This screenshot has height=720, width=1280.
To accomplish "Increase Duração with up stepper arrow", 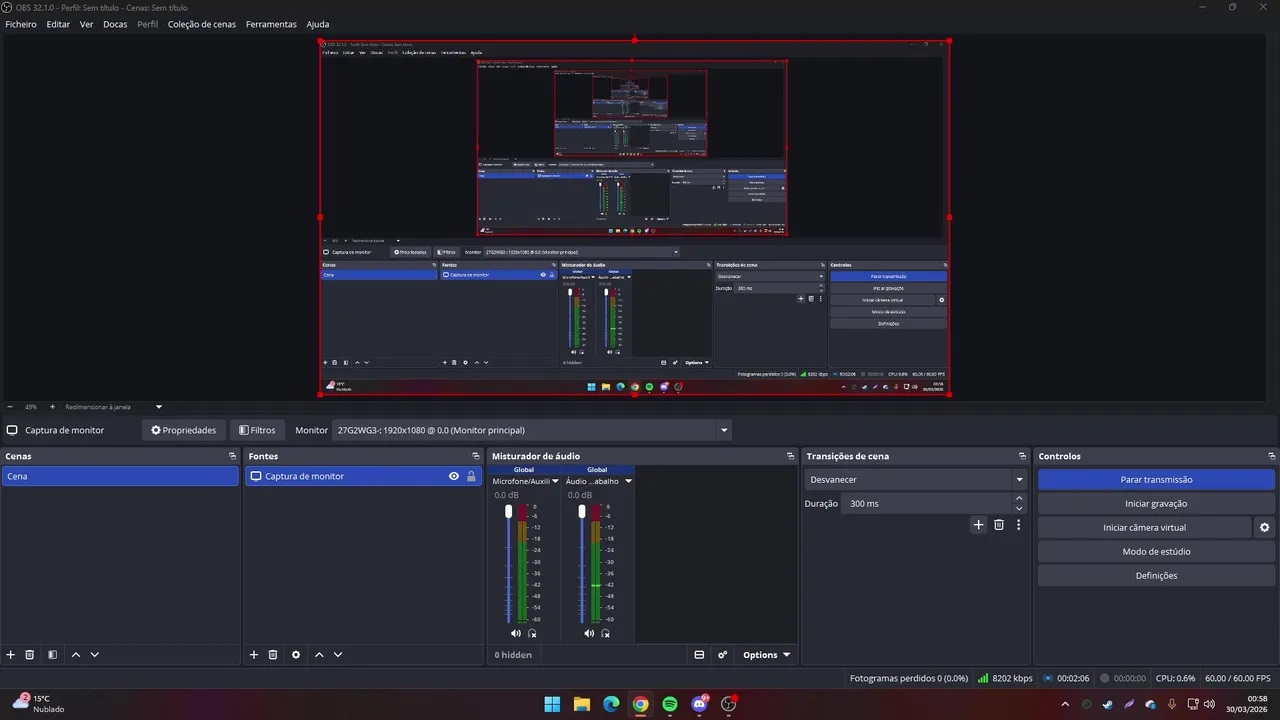I will click(x=1019, y=499).
